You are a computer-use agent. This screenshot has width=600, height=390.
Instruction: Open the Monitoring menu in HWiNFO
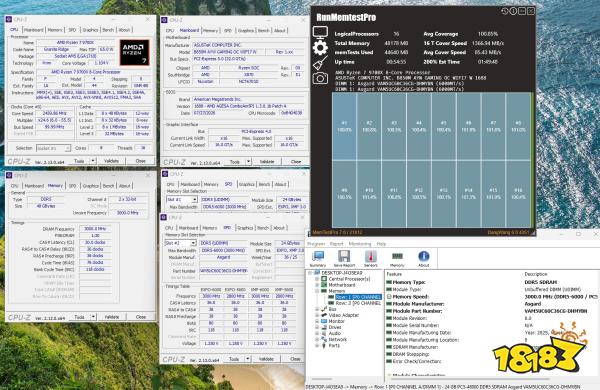pos(360,244)
